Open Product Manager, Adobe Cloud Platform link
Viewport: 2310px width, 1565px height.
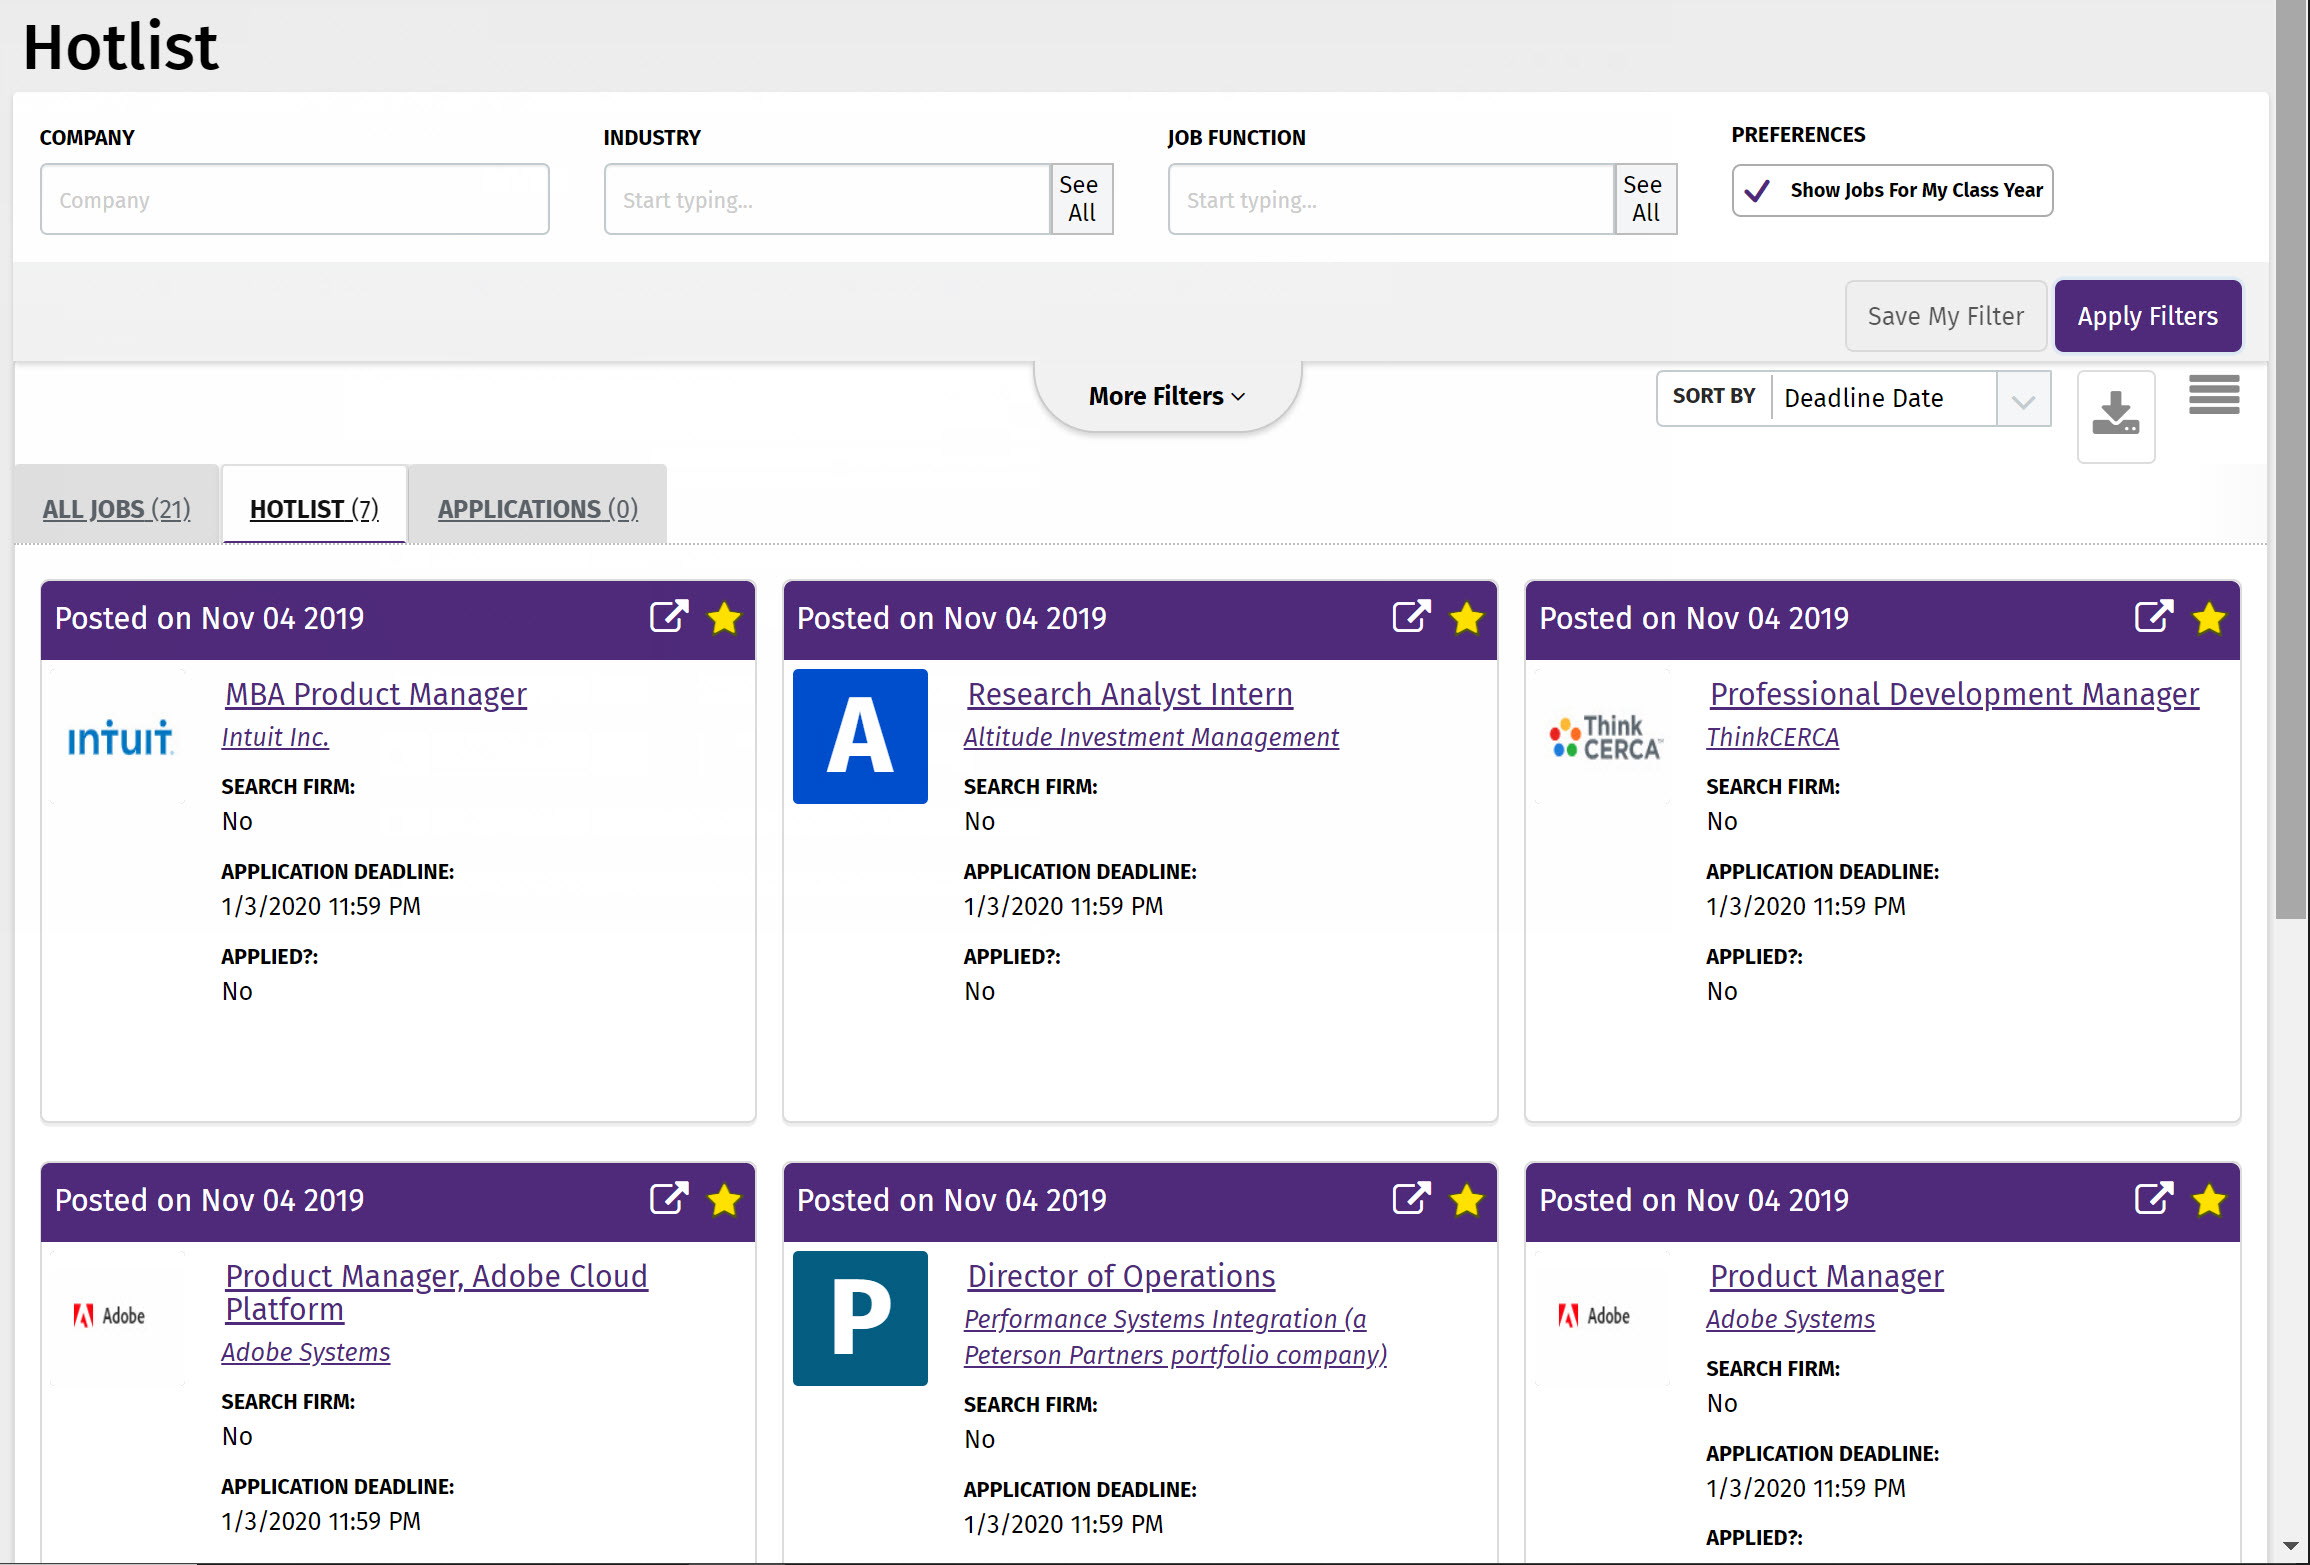[x=436, y=1292]
